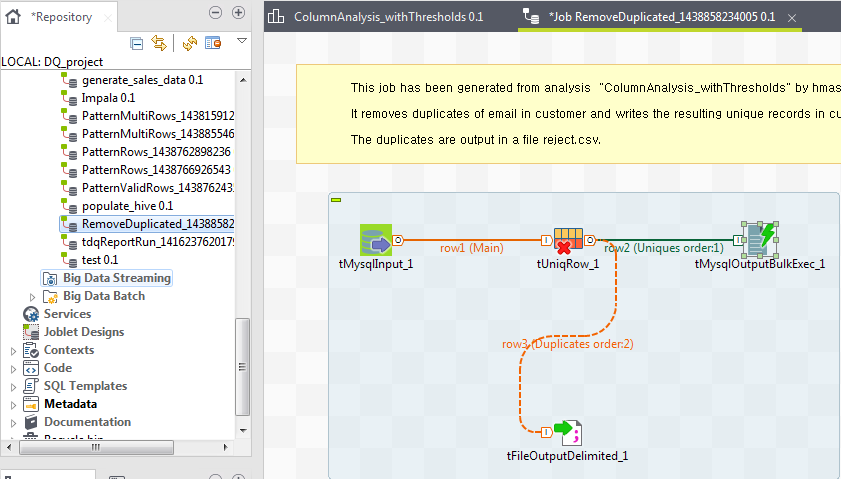Select the row3 (Duplicates order:2) label
Screen dimensions: 841x479
[567, 344]
